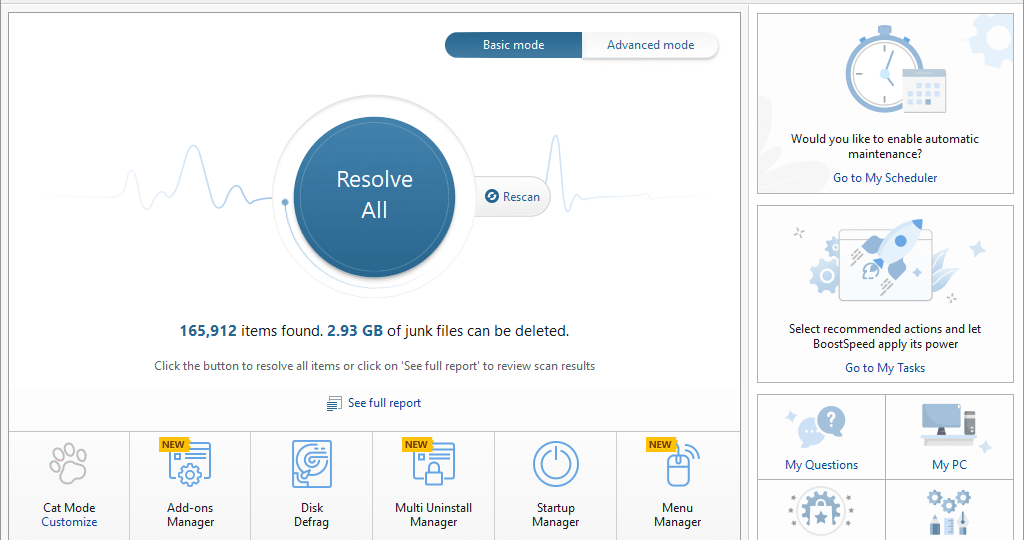1024x540 pixels.
Task: Click the stopwatch calendar scheduler illustration
Action: click(896, 70)
